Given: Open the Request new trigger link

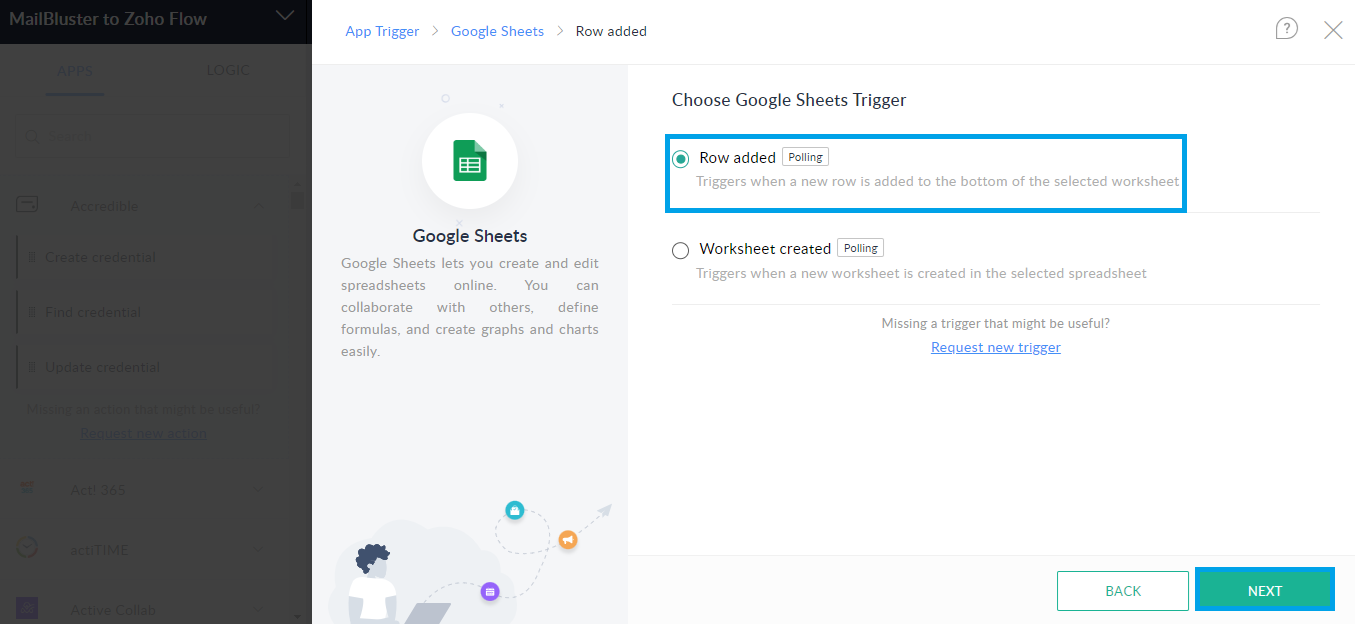Looking at the screenshot, I should tap(995, 346).
